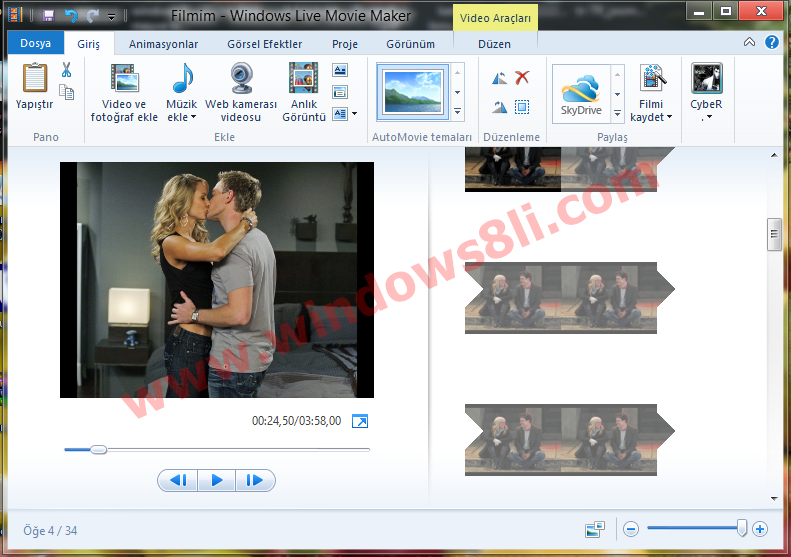Switch to the Proje tab
Screen dimensions: 791x557
point(345,44)
